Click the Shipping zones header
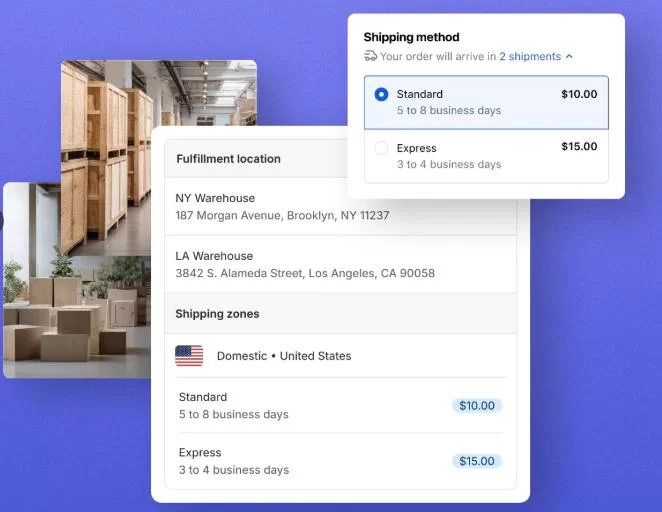 [217, 314]
